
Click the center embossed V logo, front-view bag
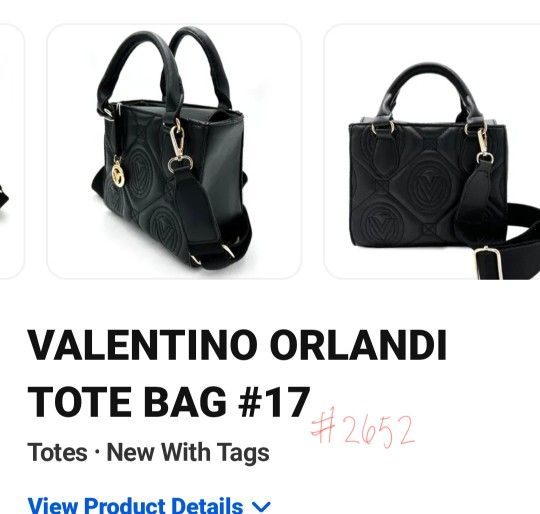tap(428, 186)
